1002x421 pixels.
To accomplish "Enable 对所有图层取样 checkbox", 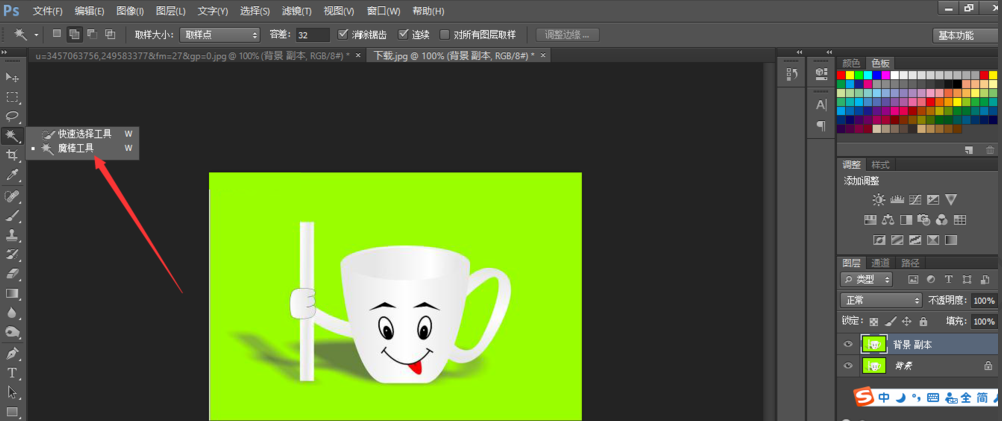I will [445, 34].
